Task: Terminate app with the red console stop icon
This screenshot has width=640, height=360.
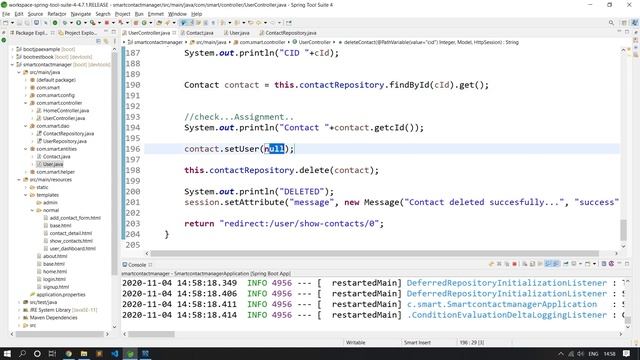Action: 514,264
